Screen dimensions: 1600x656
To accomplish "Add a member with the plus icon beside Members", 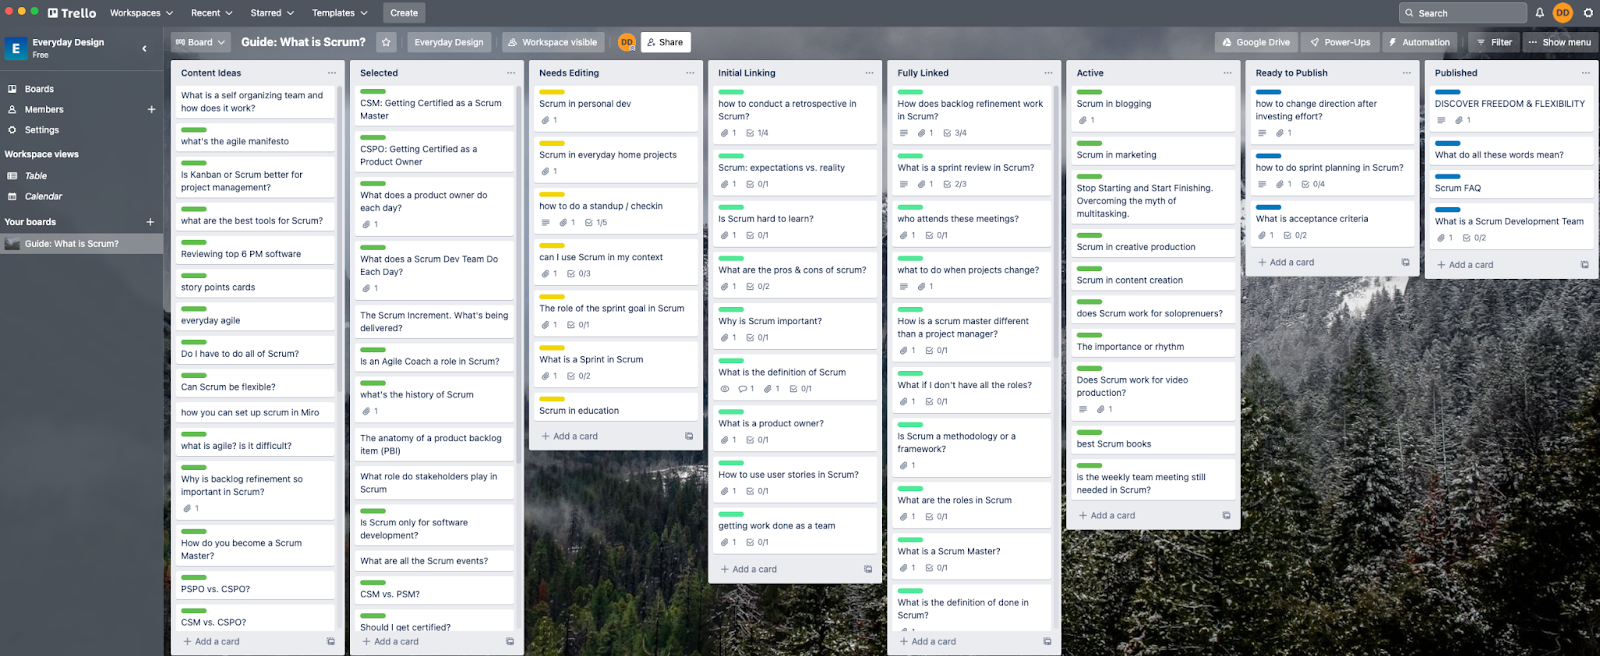I will 152,109.
